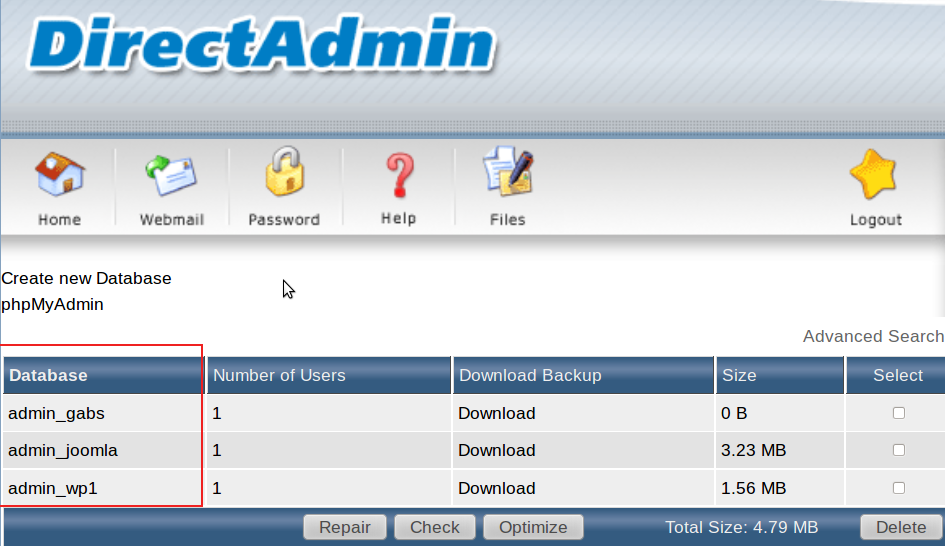This screenshot has height=546, width=945.
Task: Click the Logout star icon
Action: pos(874,174)
